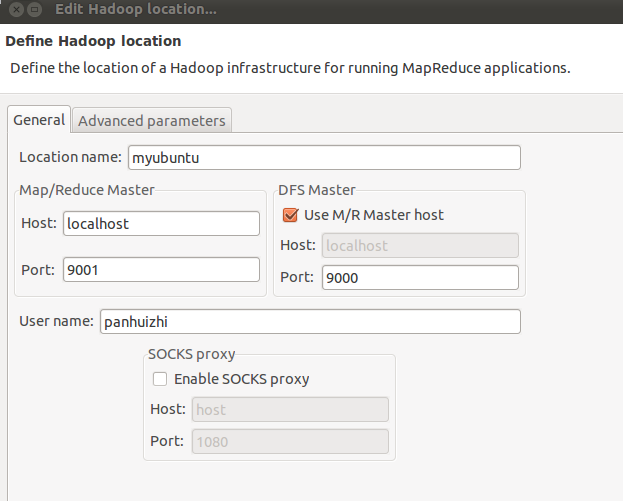Click the disabled SOCKS proxy Host field
The image size is (623, 501).
pyautogui.click(x=290, y=409)
